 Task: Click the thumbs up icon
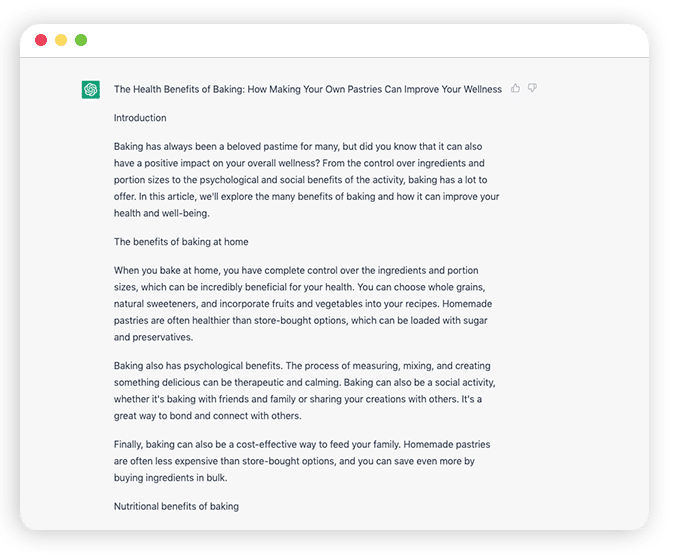[515, 89]
